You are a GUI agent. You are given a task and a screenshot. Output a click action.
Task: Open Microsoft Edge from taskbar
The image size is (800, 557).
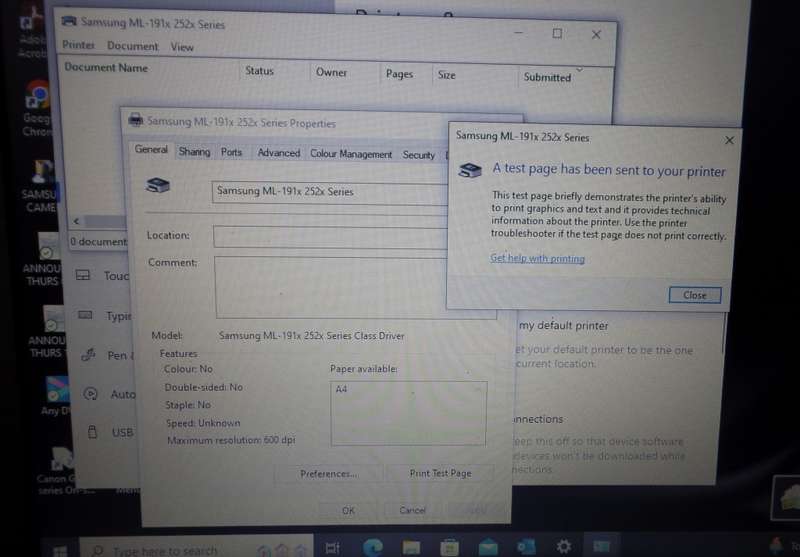pyautogui.click(x=373, y=548)
